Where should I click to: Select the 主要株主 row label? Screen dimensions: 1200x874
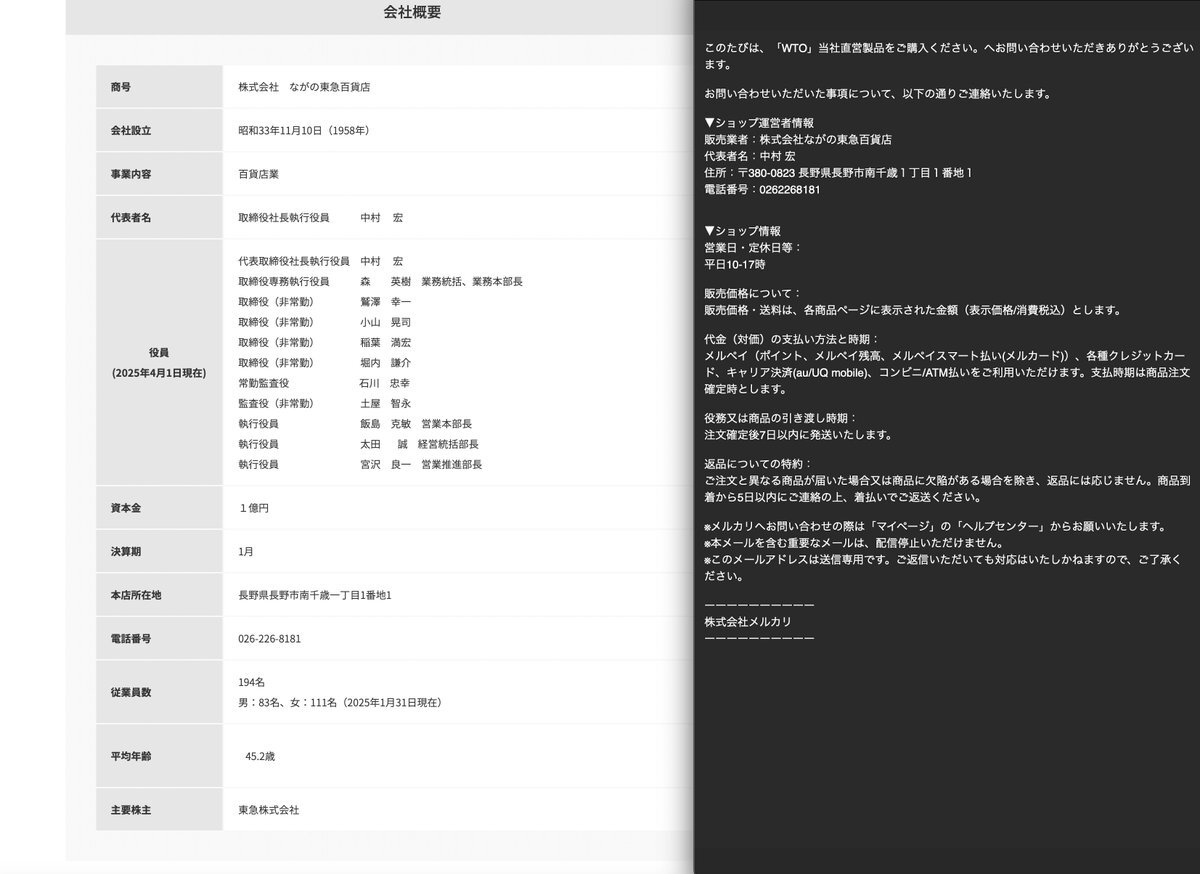coord(131,809)
